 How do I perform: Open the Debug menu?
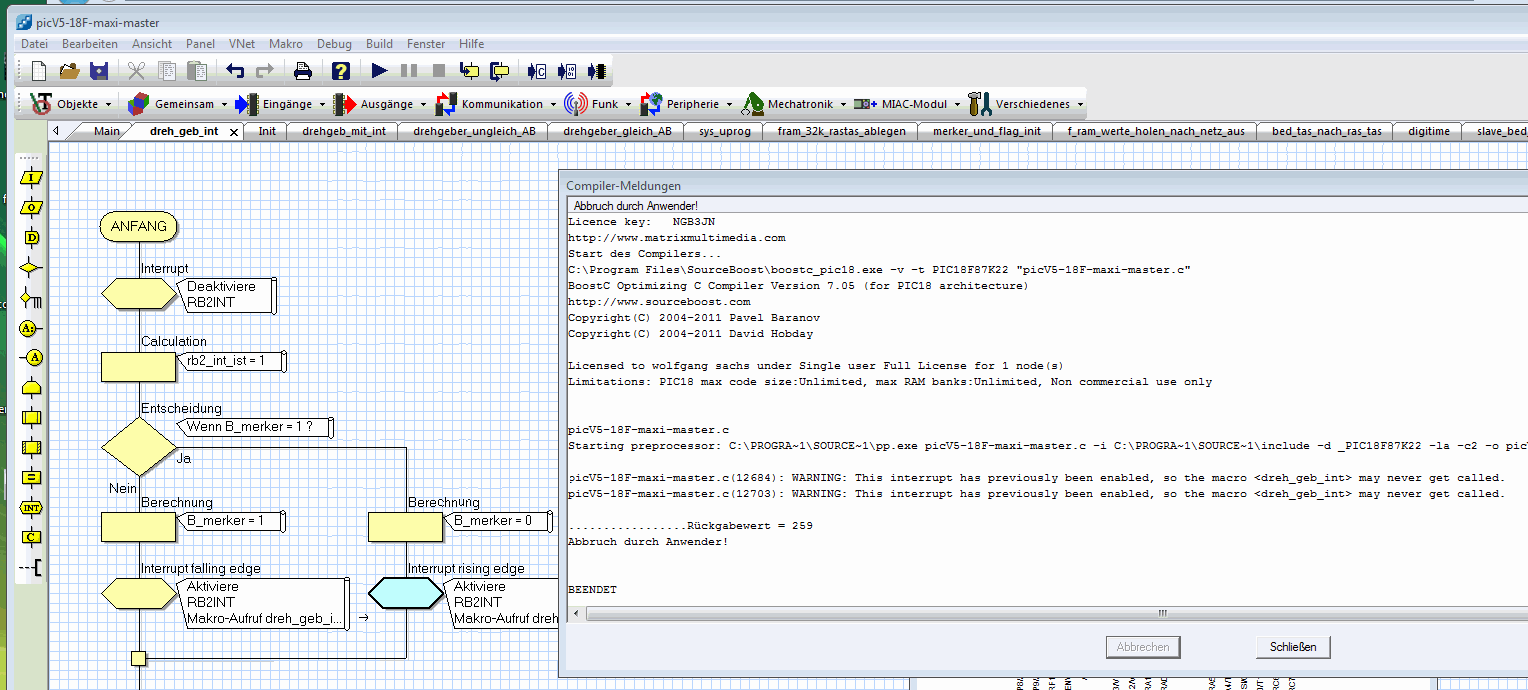pos(335,44)
